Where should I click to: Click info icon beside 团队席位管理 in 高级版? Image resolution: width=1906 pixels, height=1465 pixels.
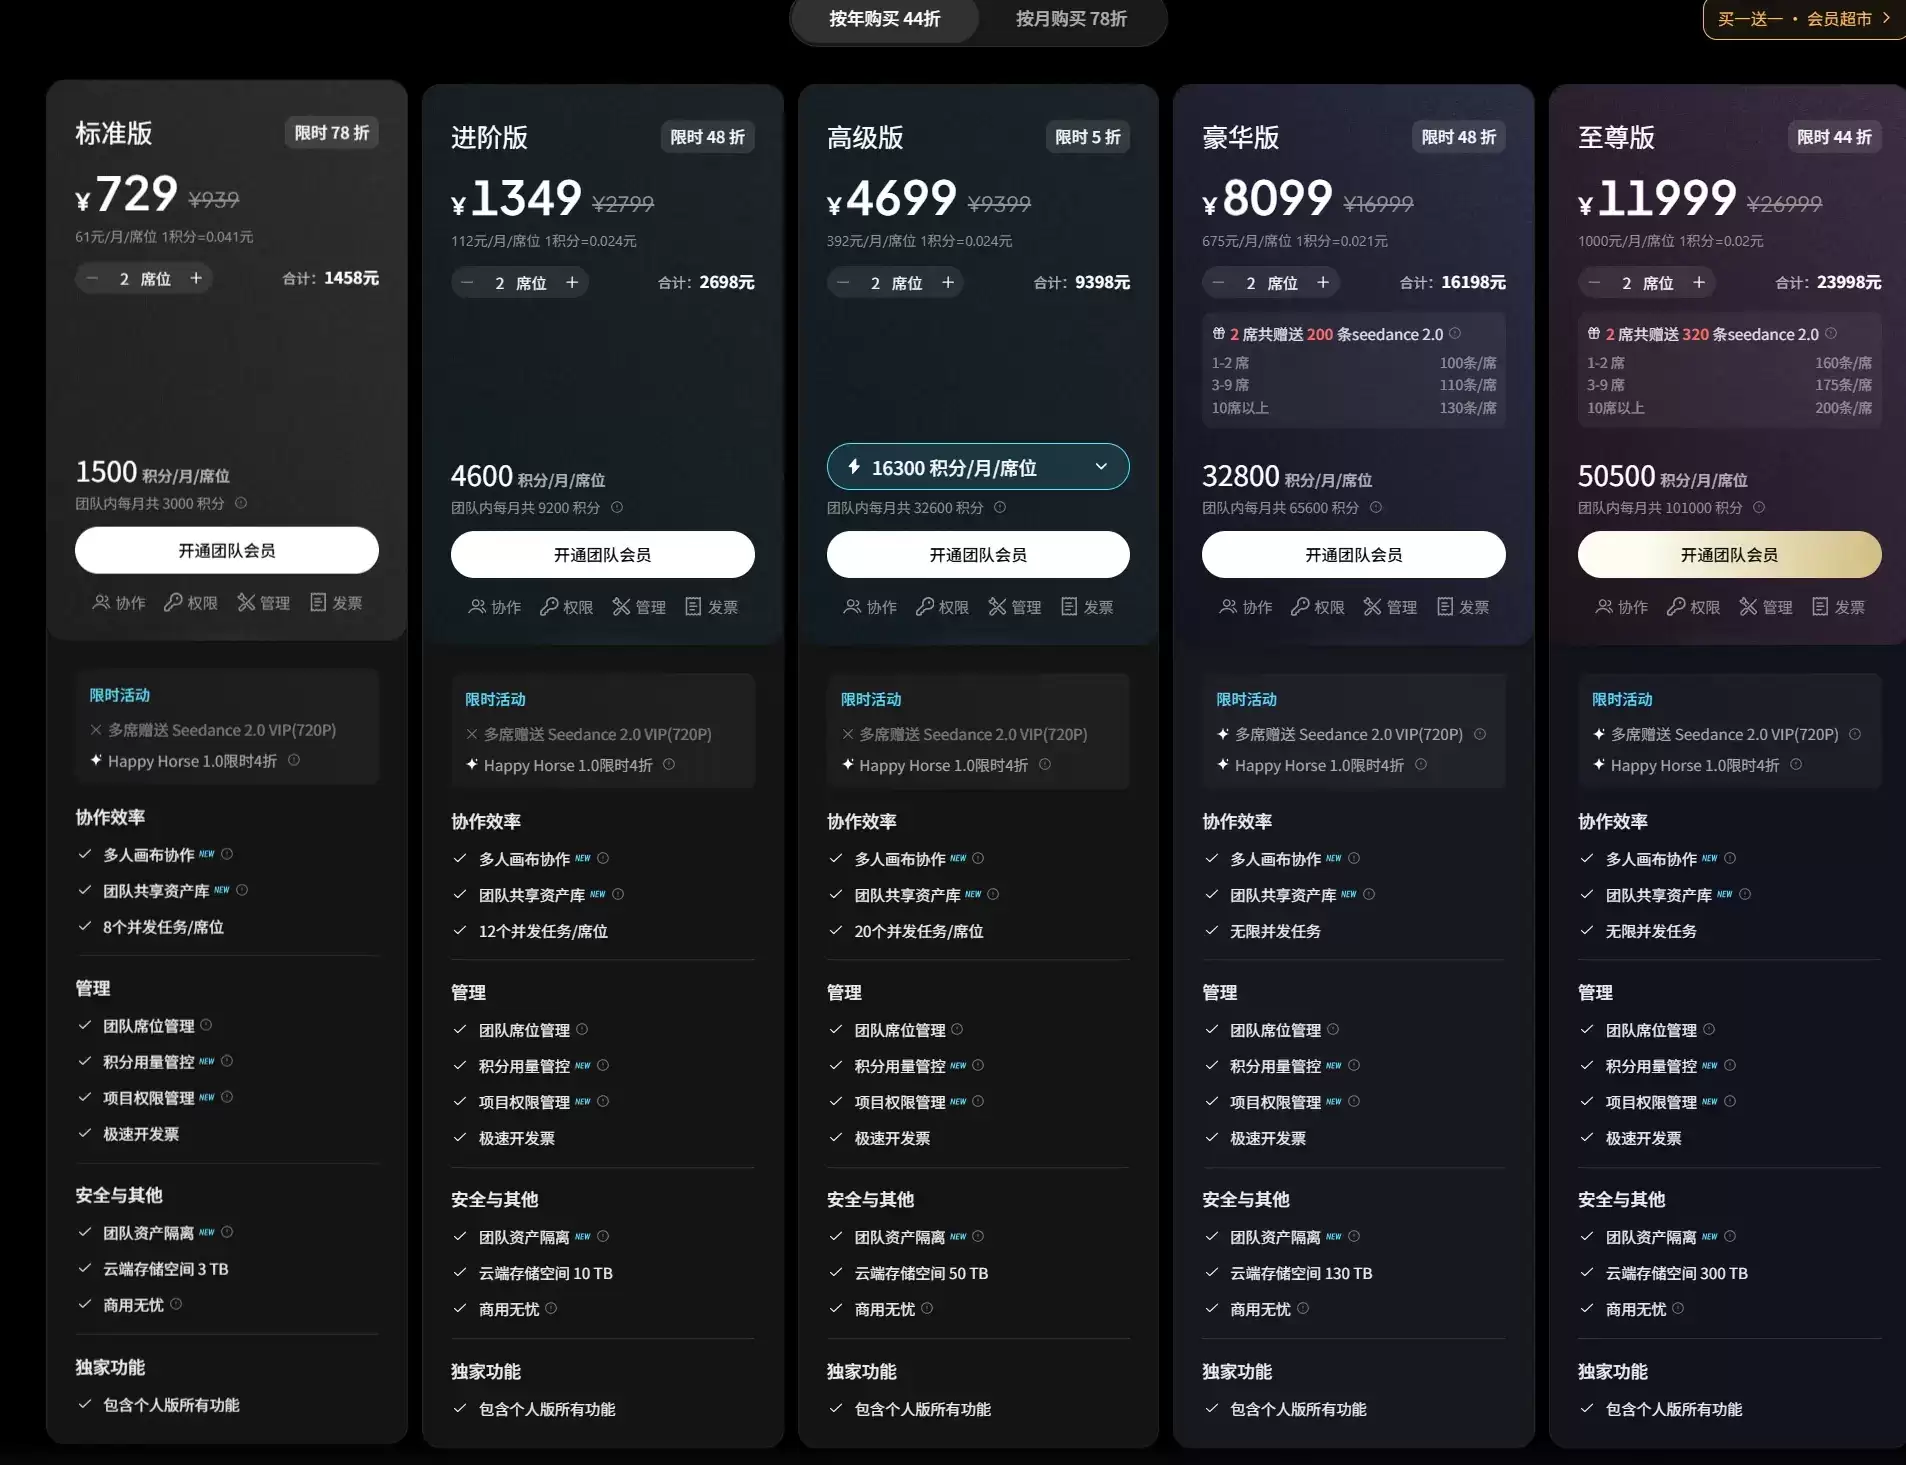(957, 1029)
